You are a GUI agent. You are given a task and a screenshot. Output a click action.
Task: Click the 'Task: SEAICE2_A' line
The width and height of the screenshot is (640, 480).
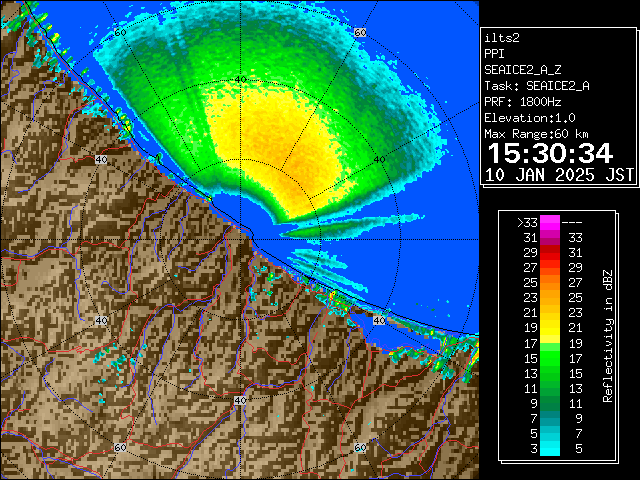(x=537, y=86)
